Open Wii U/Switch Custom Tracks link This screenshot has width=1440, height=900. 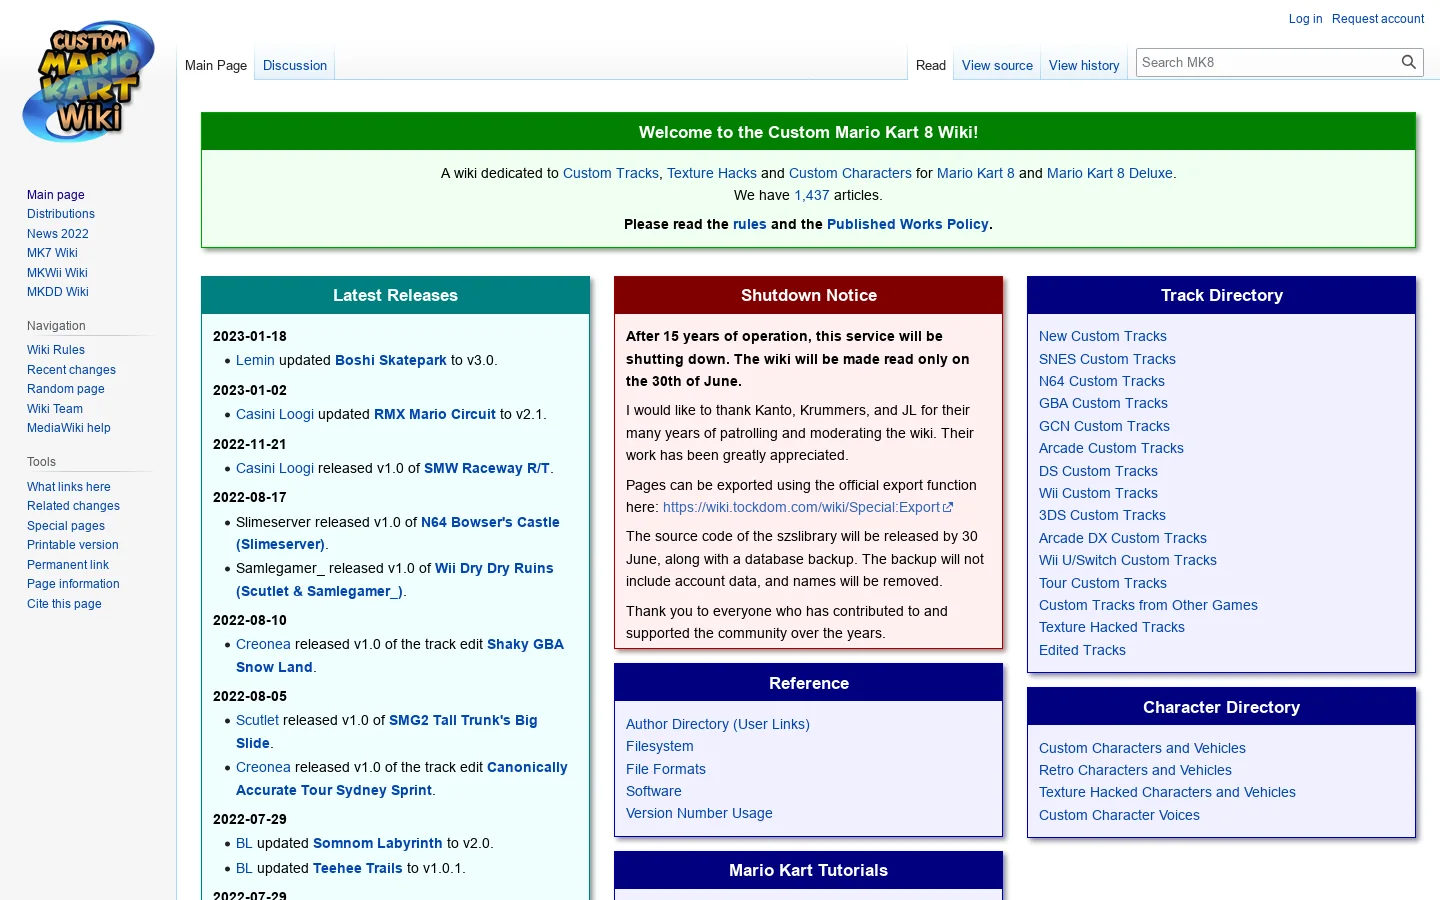tap(1128, 560)
